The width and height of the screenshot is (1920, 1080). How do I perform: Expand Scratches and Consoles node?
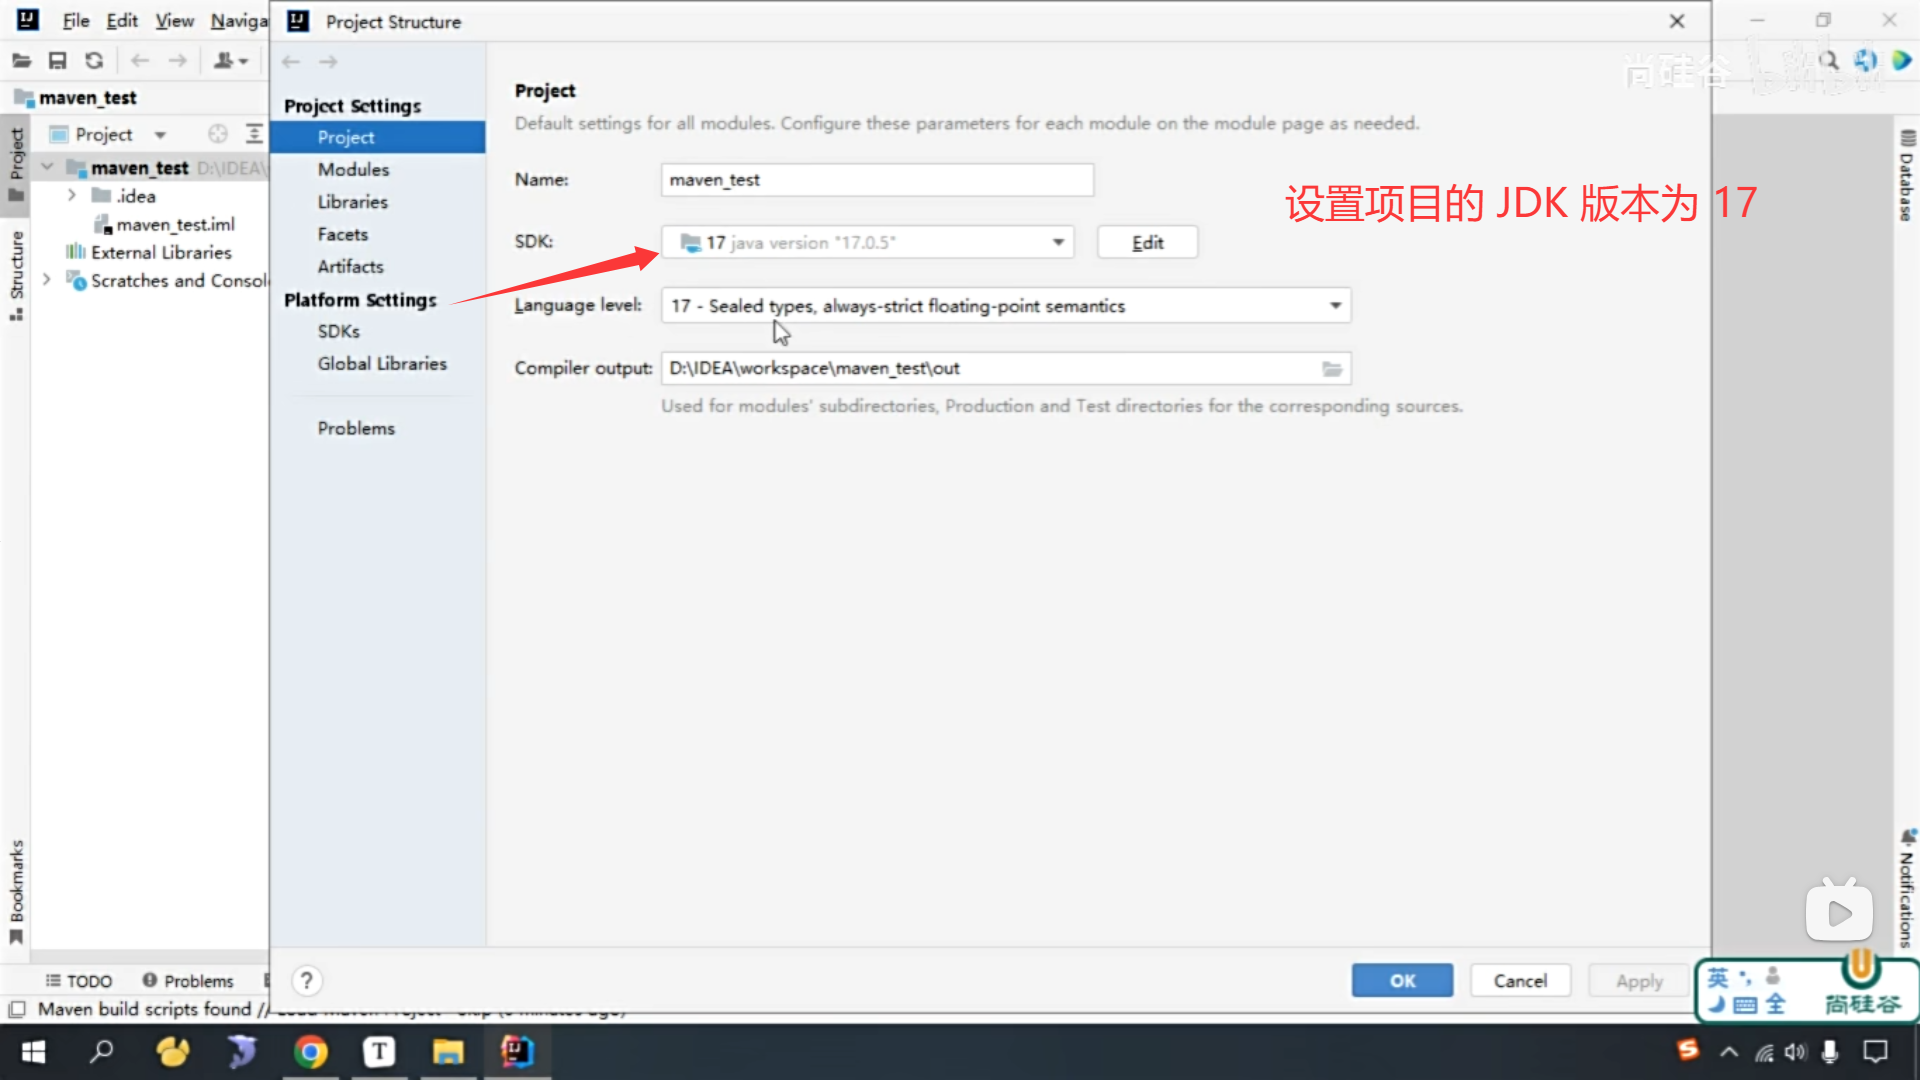[46, 281]
